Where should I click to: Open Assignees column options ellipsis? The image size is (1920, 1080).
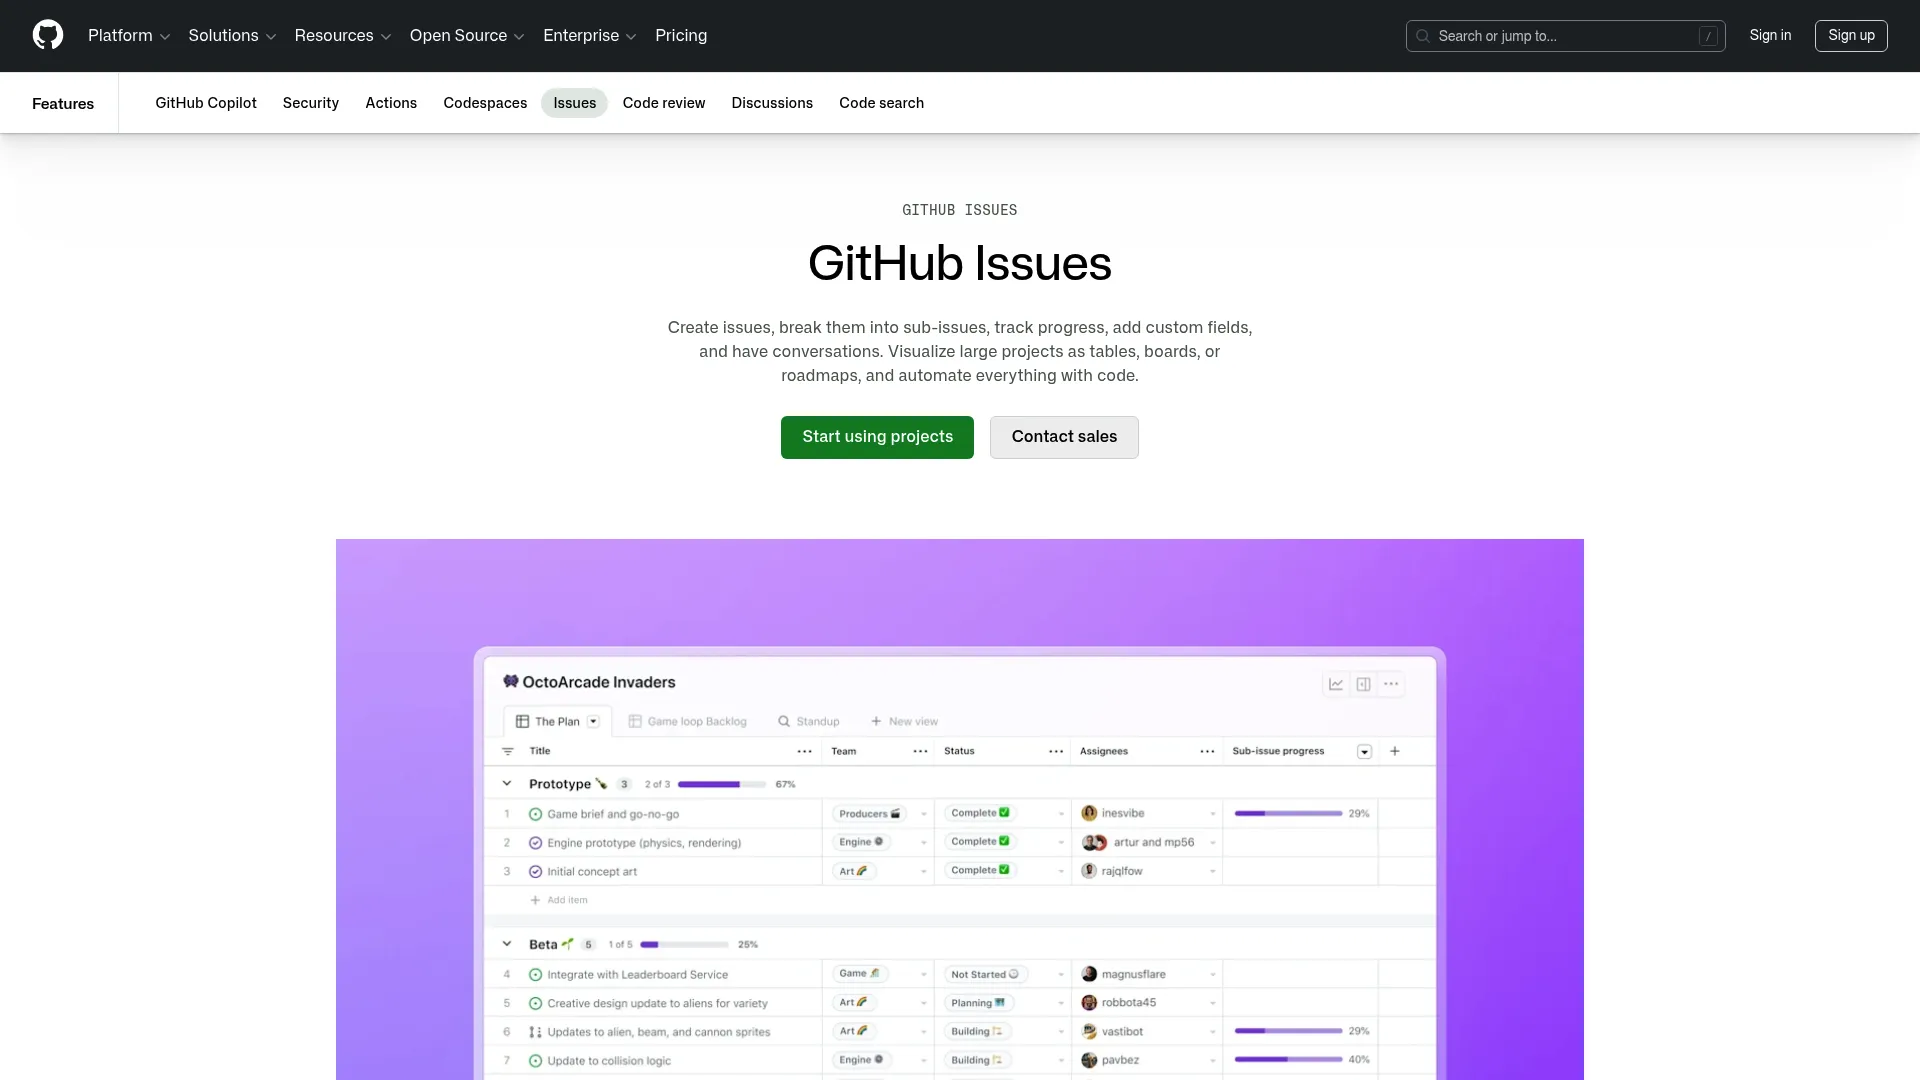pos(1207,751)
